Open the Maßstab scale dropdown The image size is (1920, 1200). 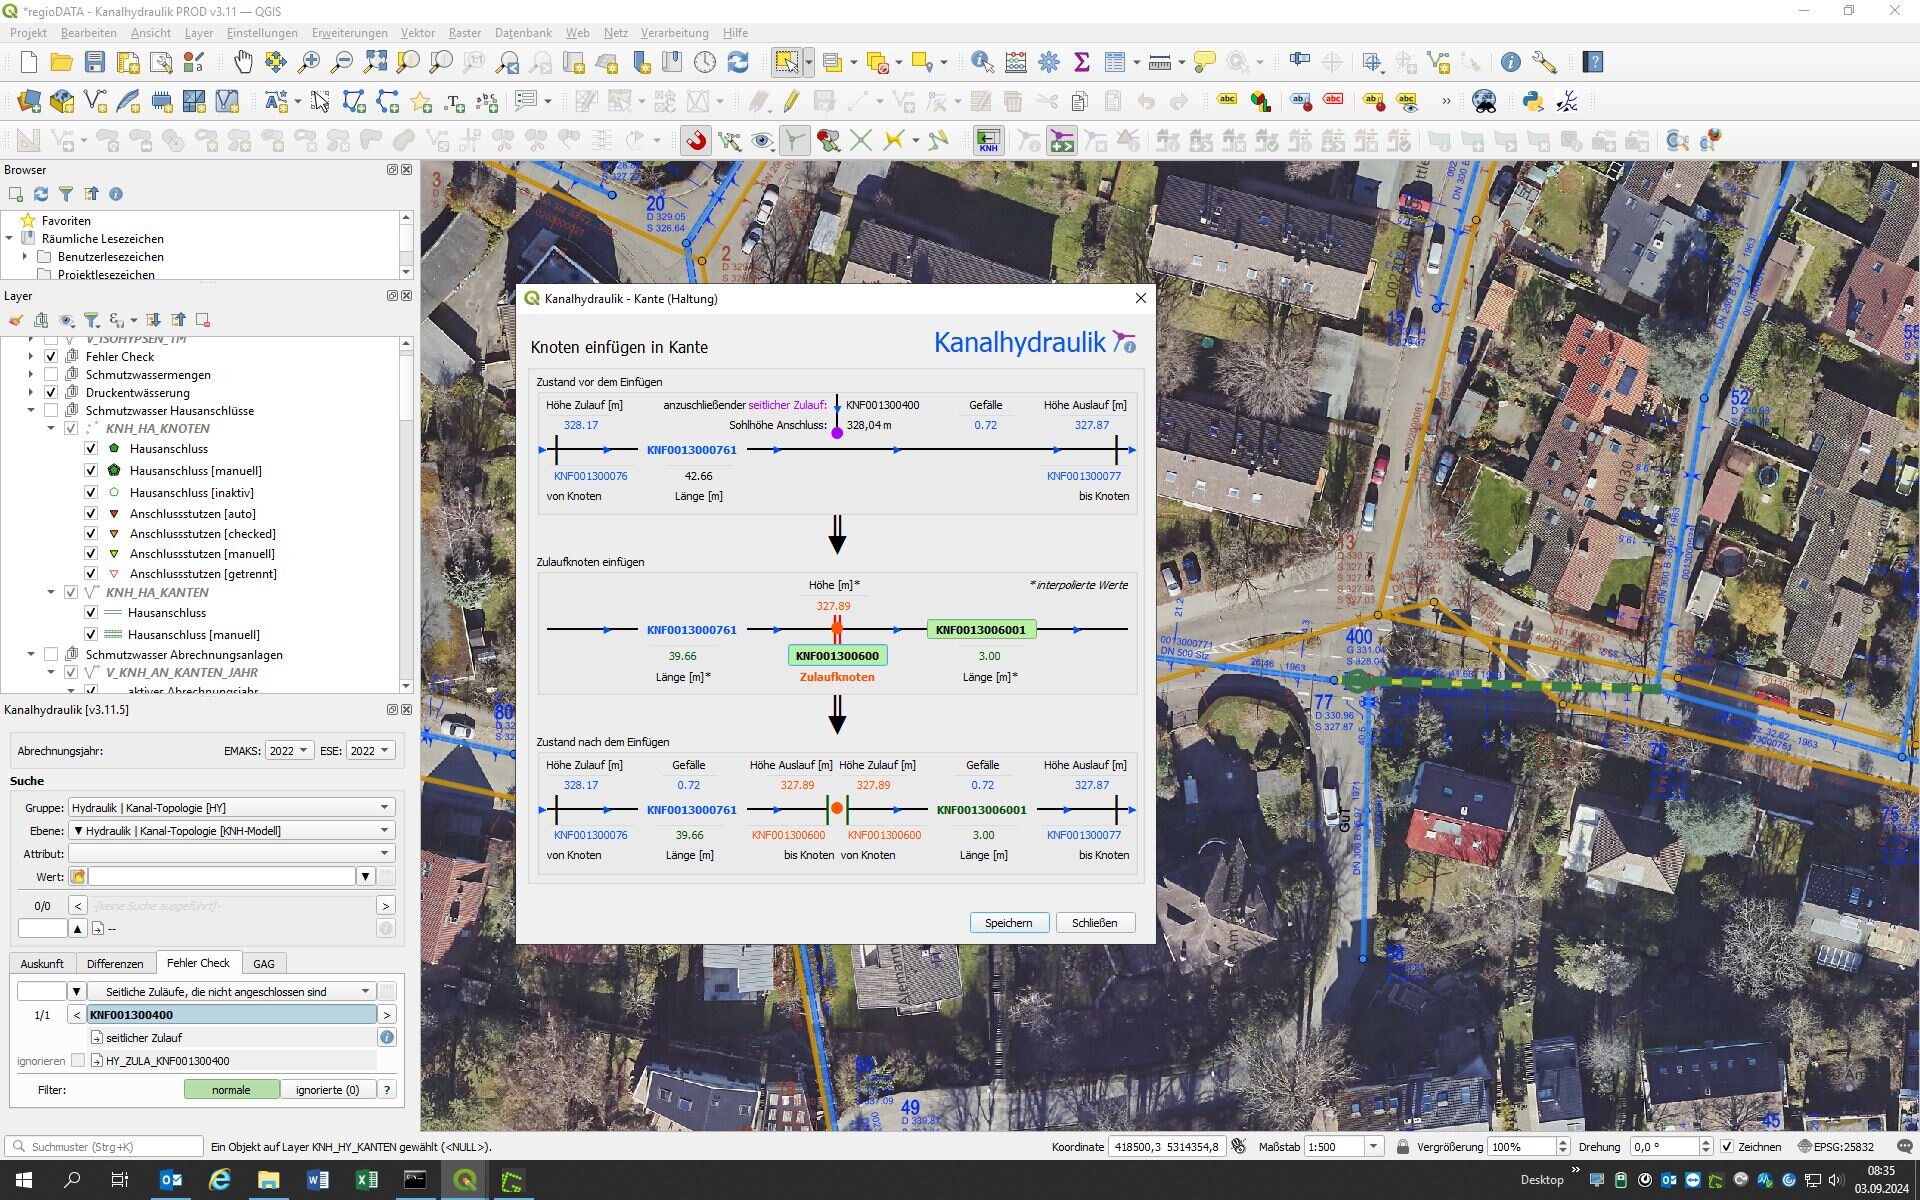[1373, 1146]
